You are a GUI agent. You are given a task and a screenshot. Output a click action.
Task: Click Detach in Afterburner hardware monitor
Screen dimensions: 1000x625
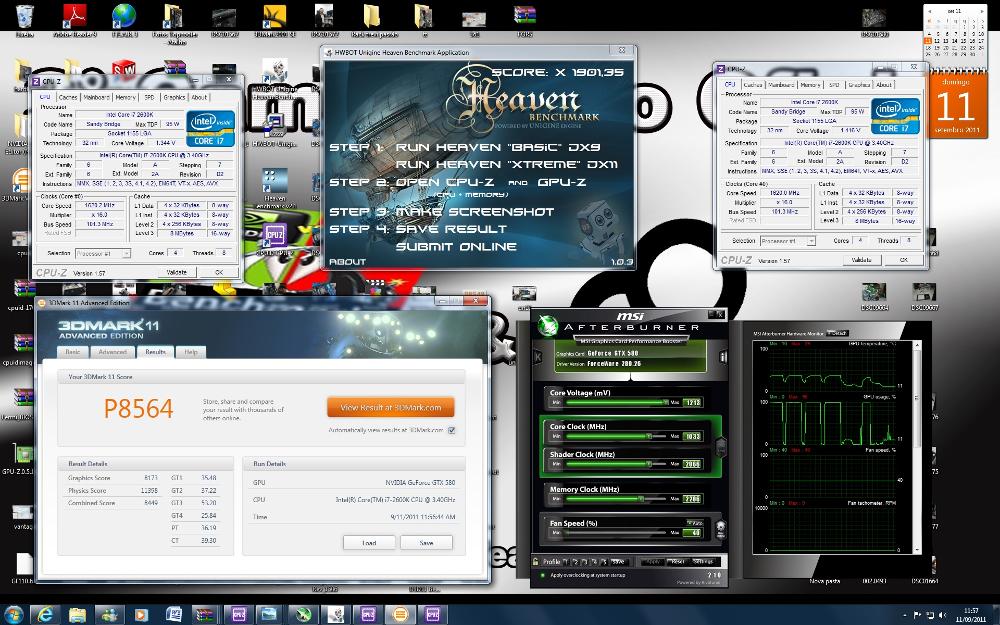point(837,334)
